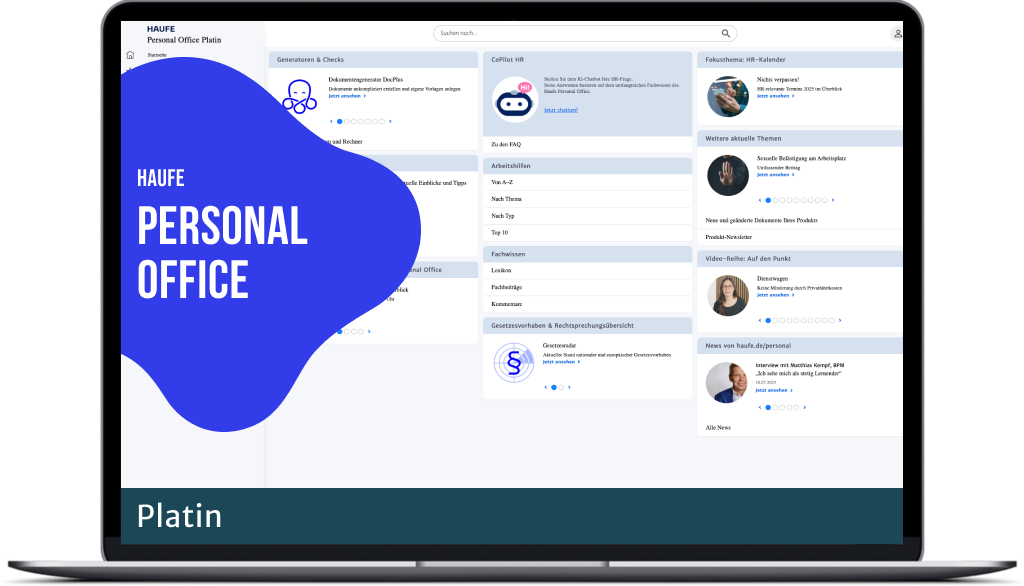
Task: Next arrow in Video-Reihe carousel
Action: pos(840,321)
